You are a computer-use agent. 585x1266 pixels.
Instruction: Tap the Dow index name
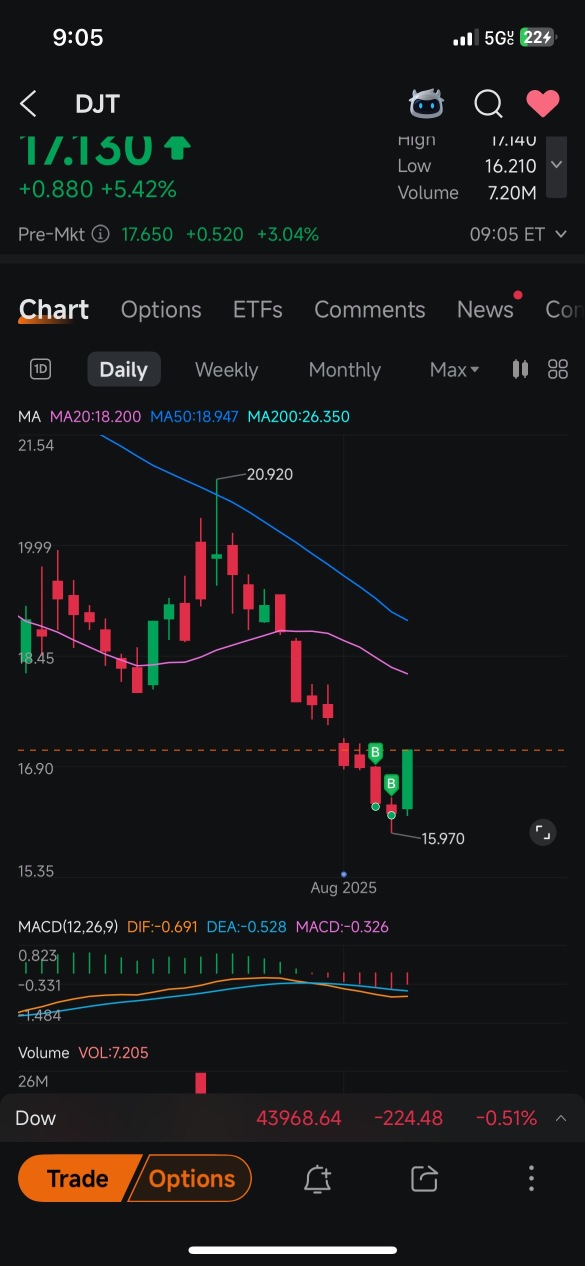pyautogui.click(x=36, y=1118)
